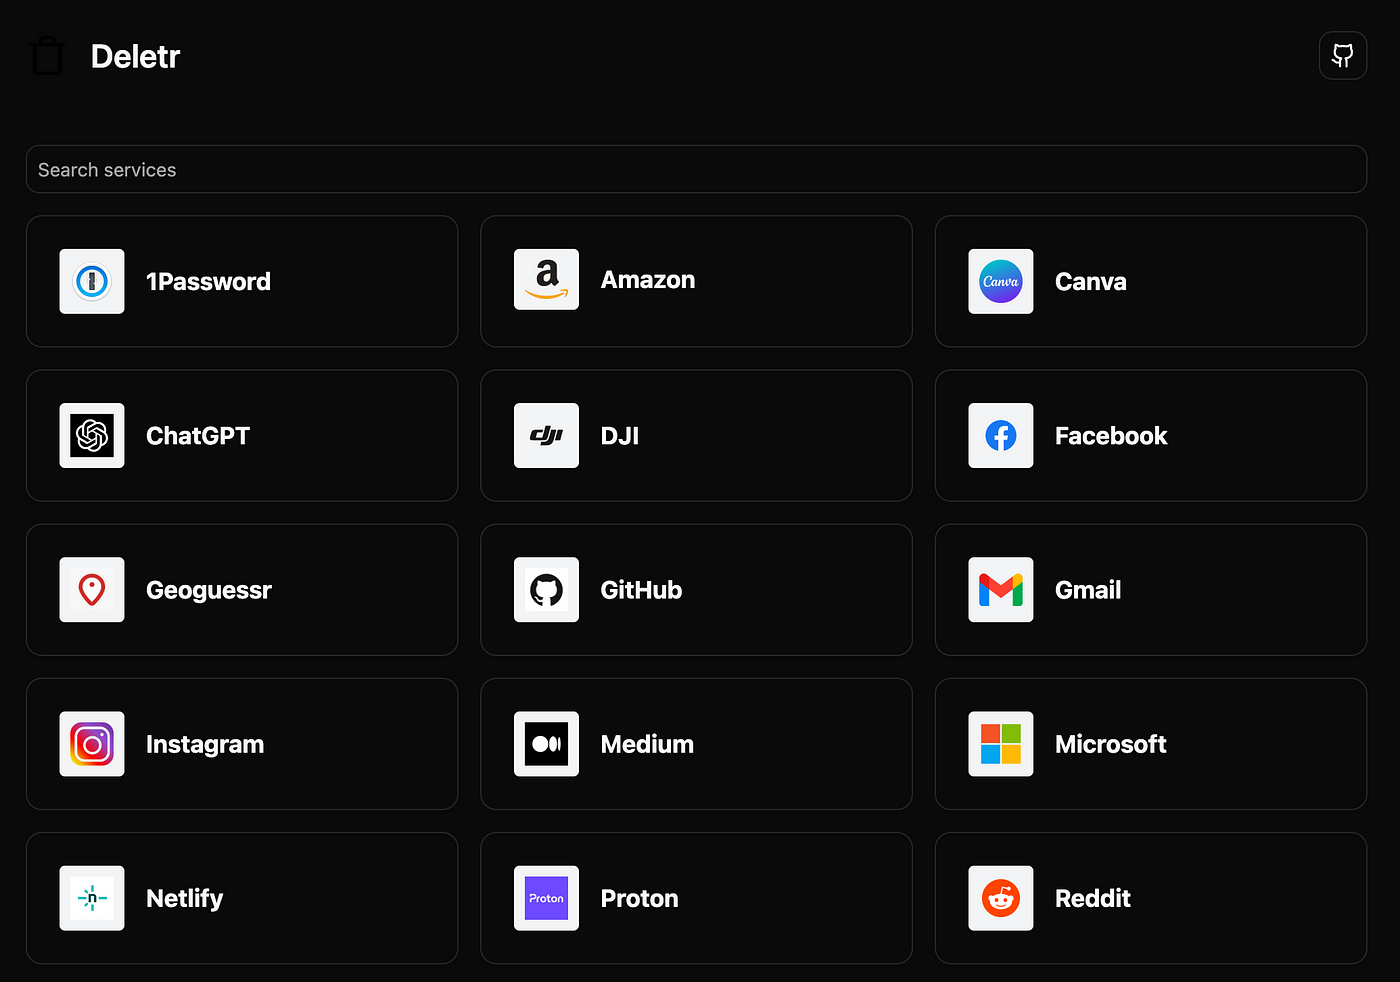Click the Amazon logo icon
The width and height of the screenshot is (1400, 982).
[546, 279]
